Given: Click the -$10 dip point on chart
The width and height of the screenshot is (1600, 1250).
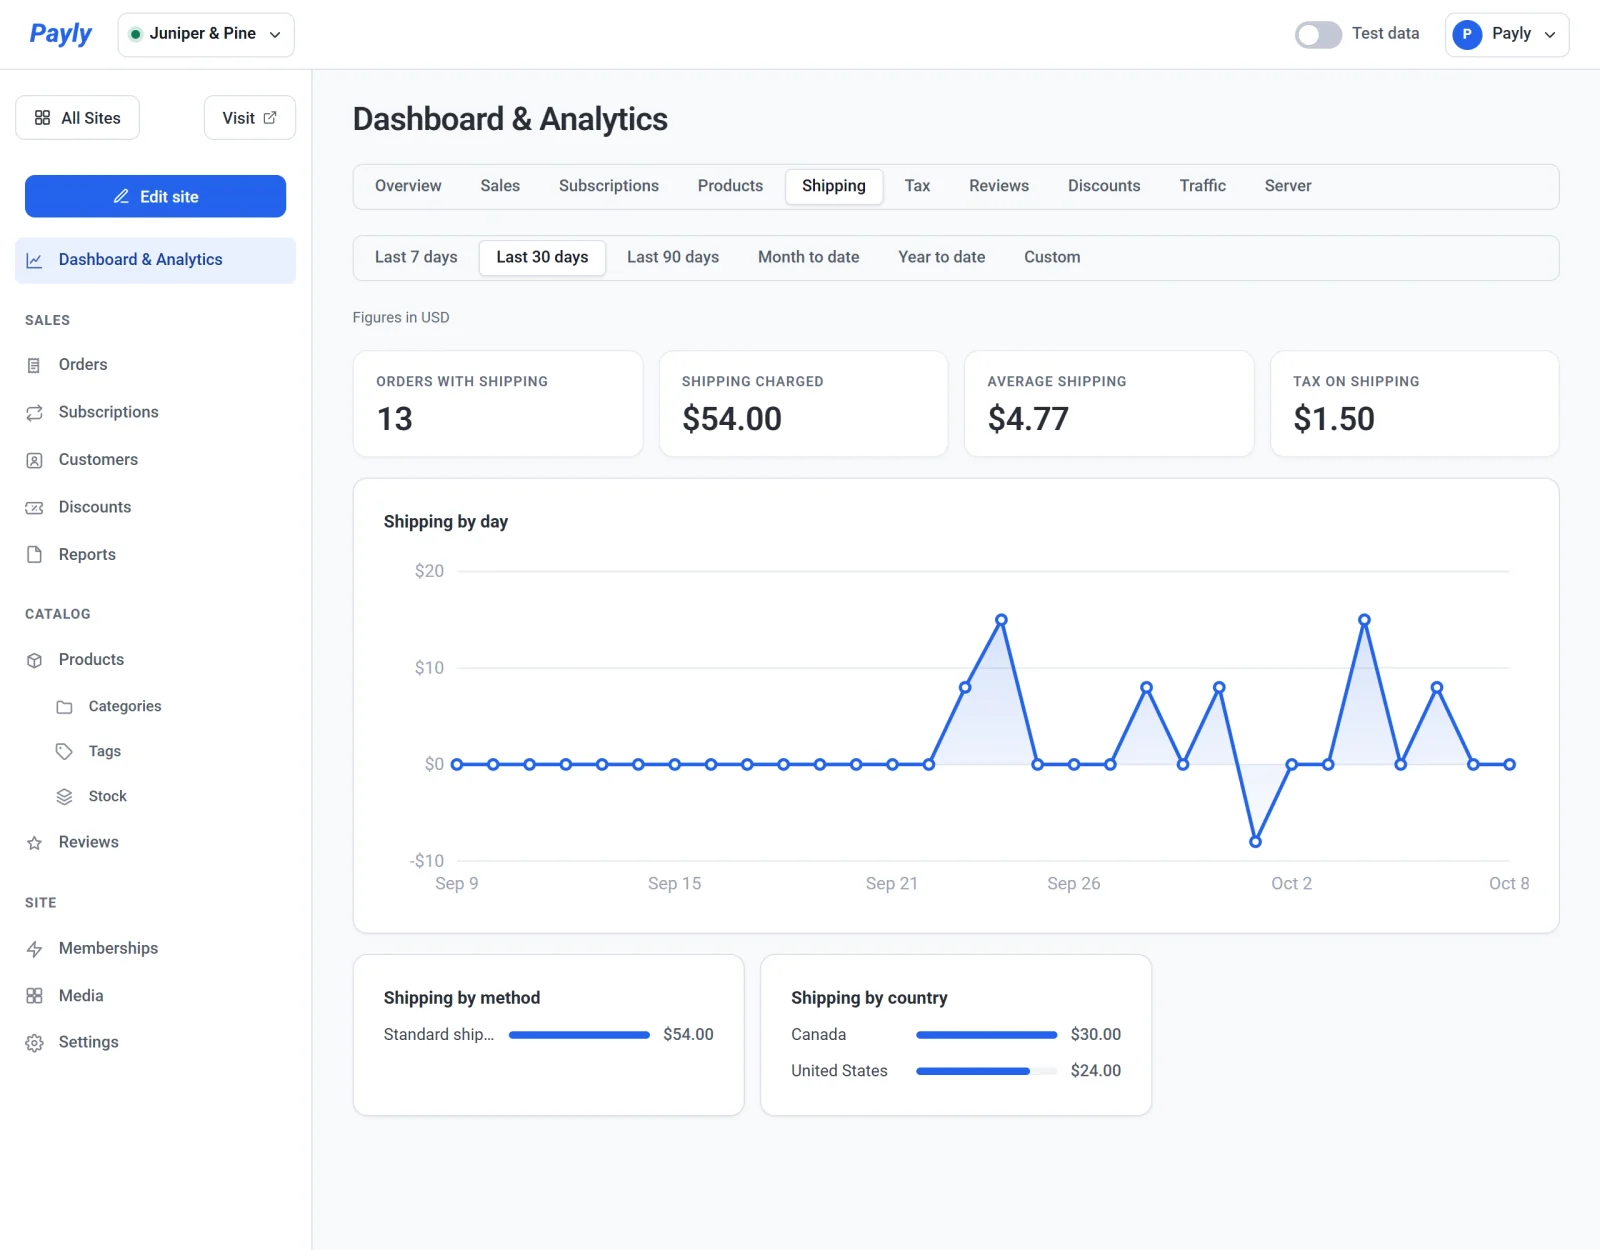Looking at the screenshot, I should [1255, 842].
